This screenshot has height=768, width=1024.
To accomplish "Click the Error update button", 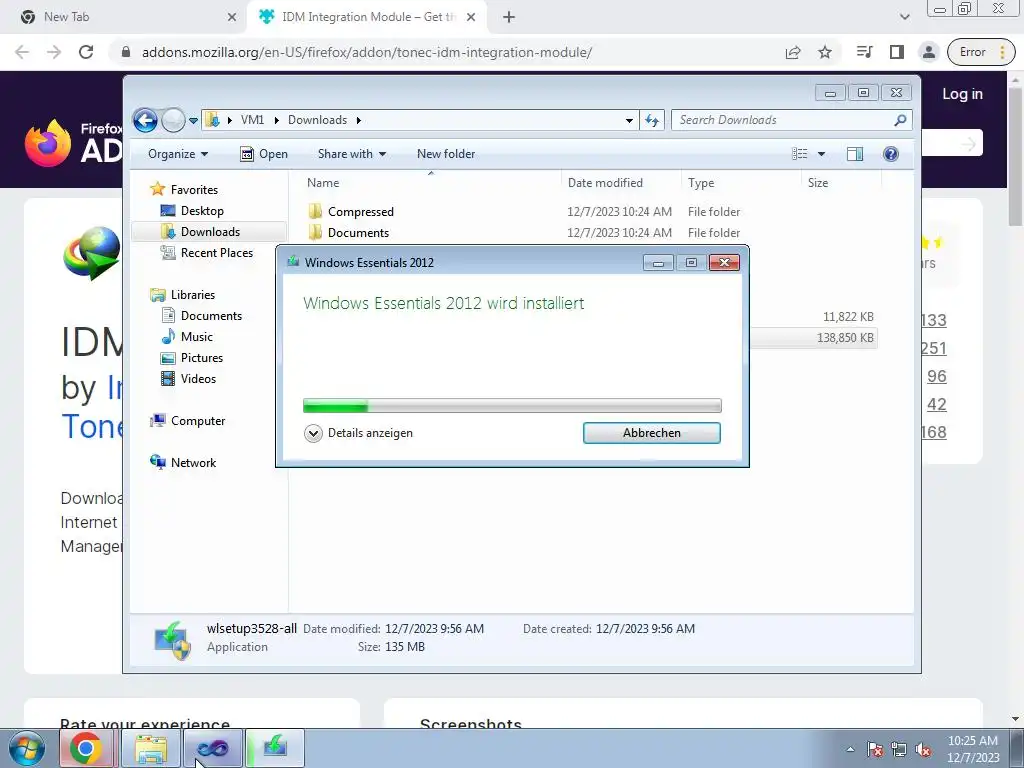I will point(981,52).
